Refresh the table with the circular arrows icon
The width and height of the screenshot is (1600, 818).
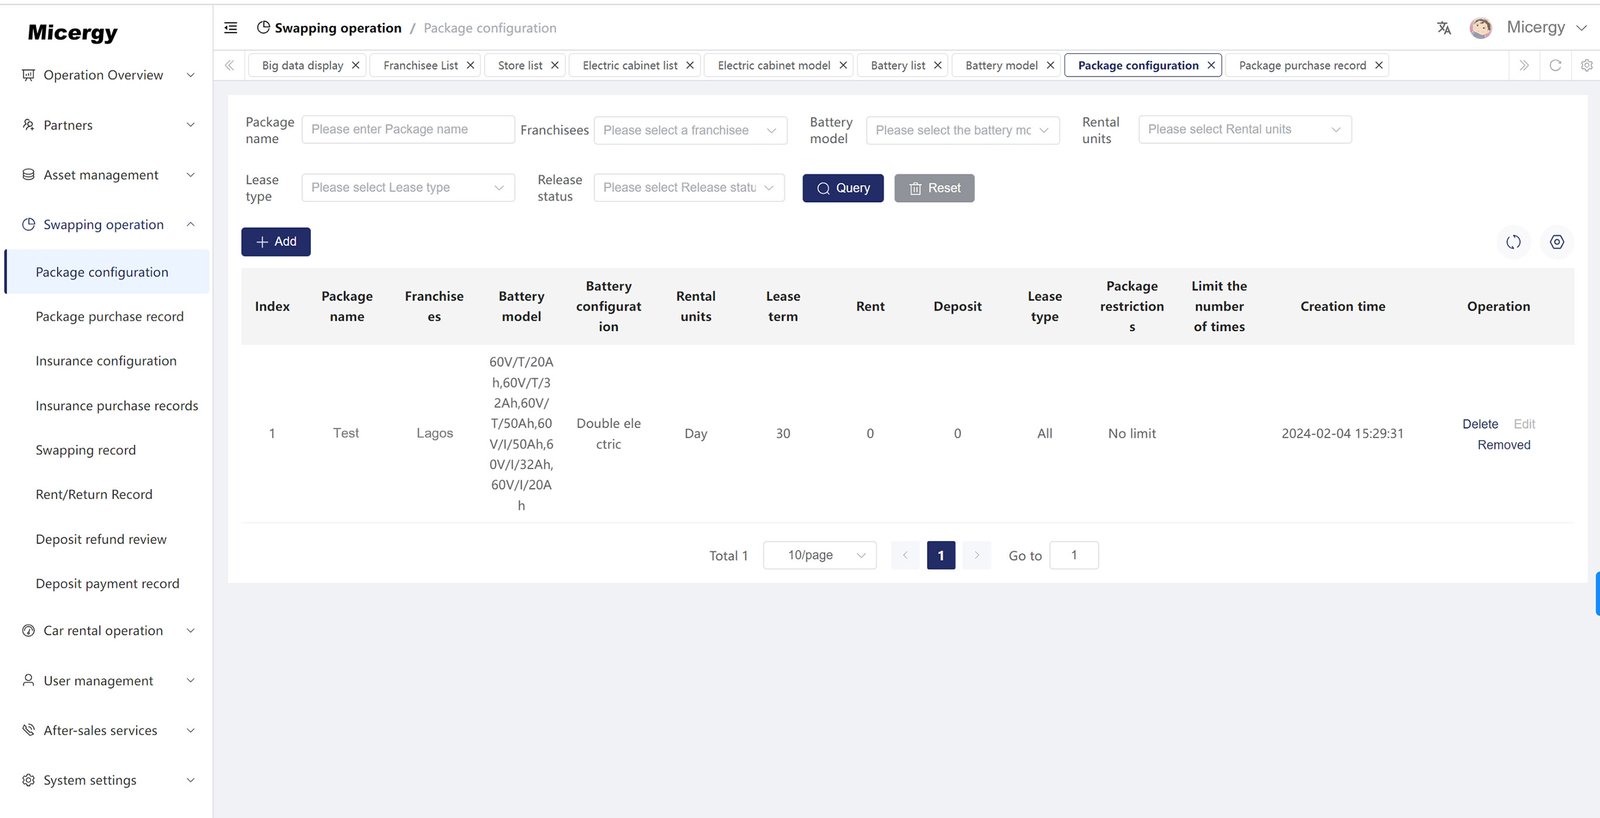[1513, 242]
